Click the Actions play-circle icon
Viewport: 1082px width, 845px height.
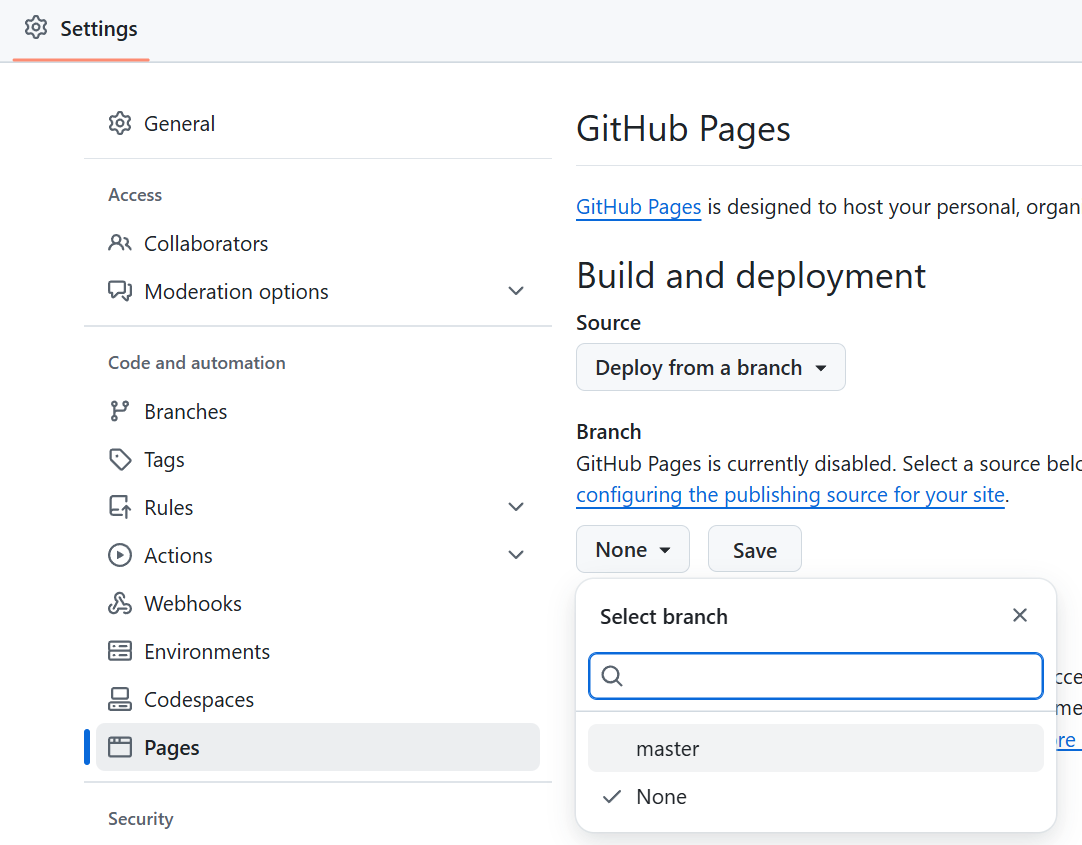(x=120, y=555)
